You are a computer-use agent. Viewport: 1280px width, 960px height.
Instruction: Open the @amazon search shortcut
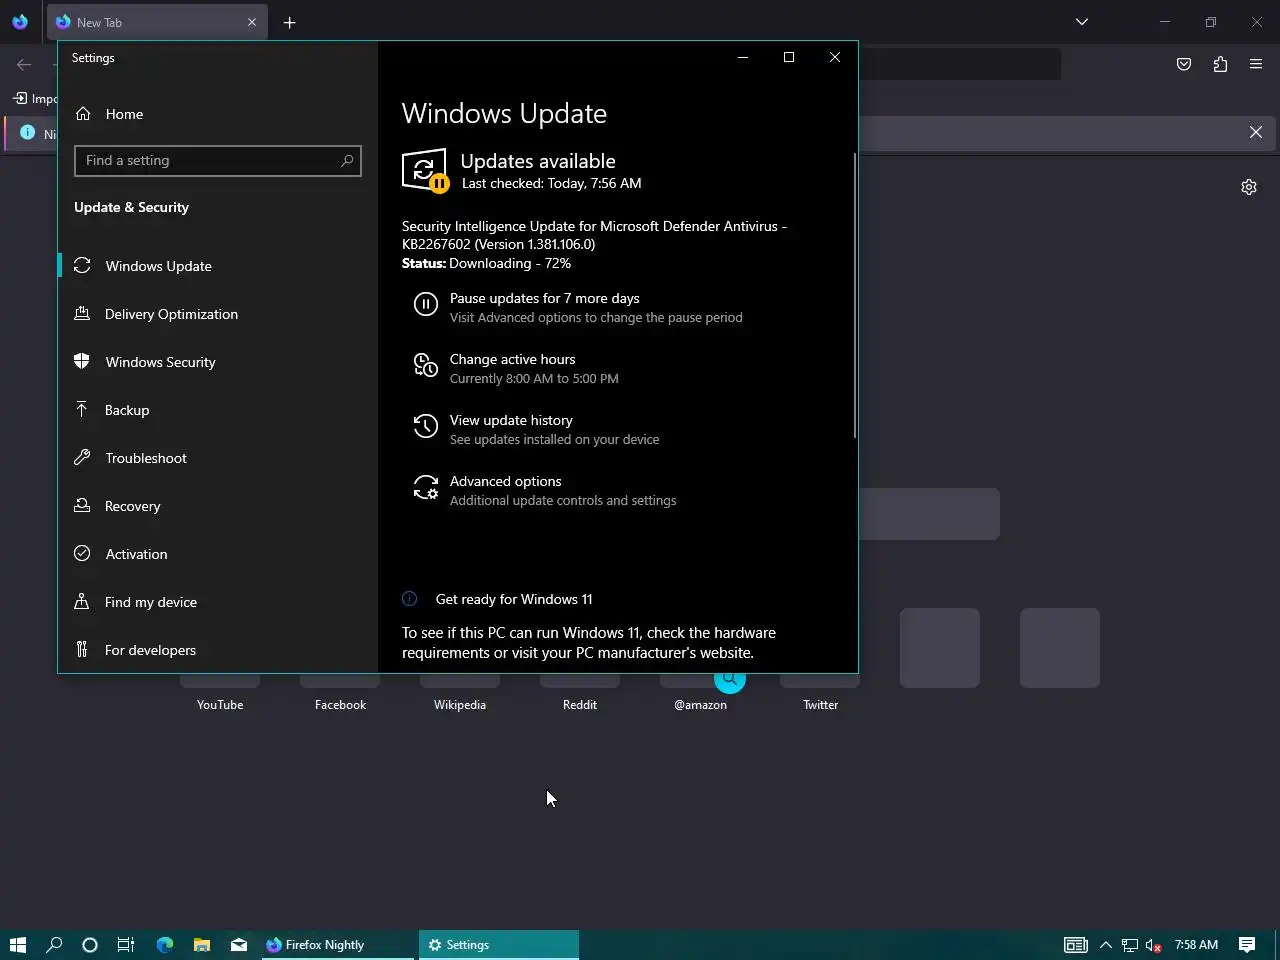click(700, 692)
